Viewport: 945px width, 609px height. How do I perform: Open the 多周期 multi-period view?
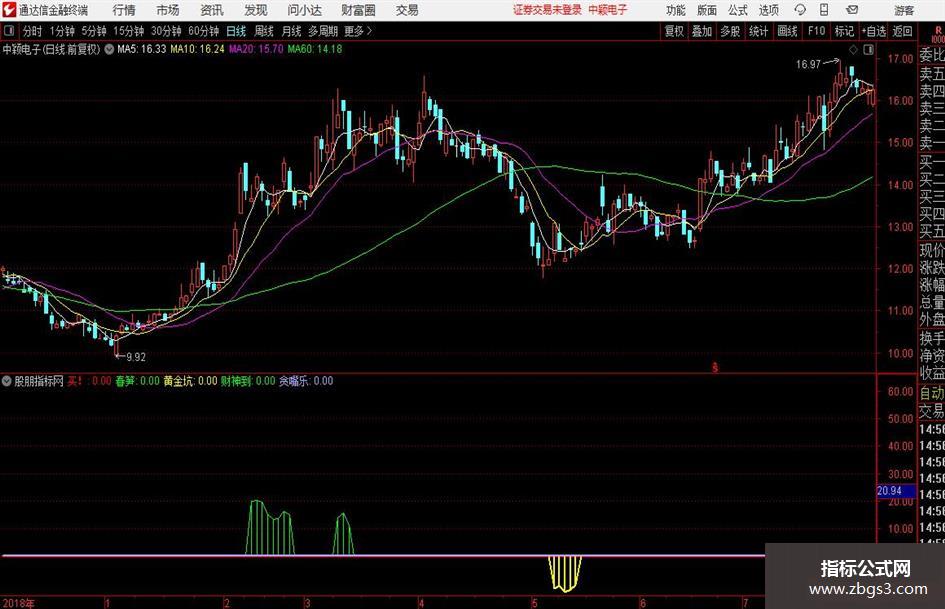pyautogui.click(x=323, y=31)
